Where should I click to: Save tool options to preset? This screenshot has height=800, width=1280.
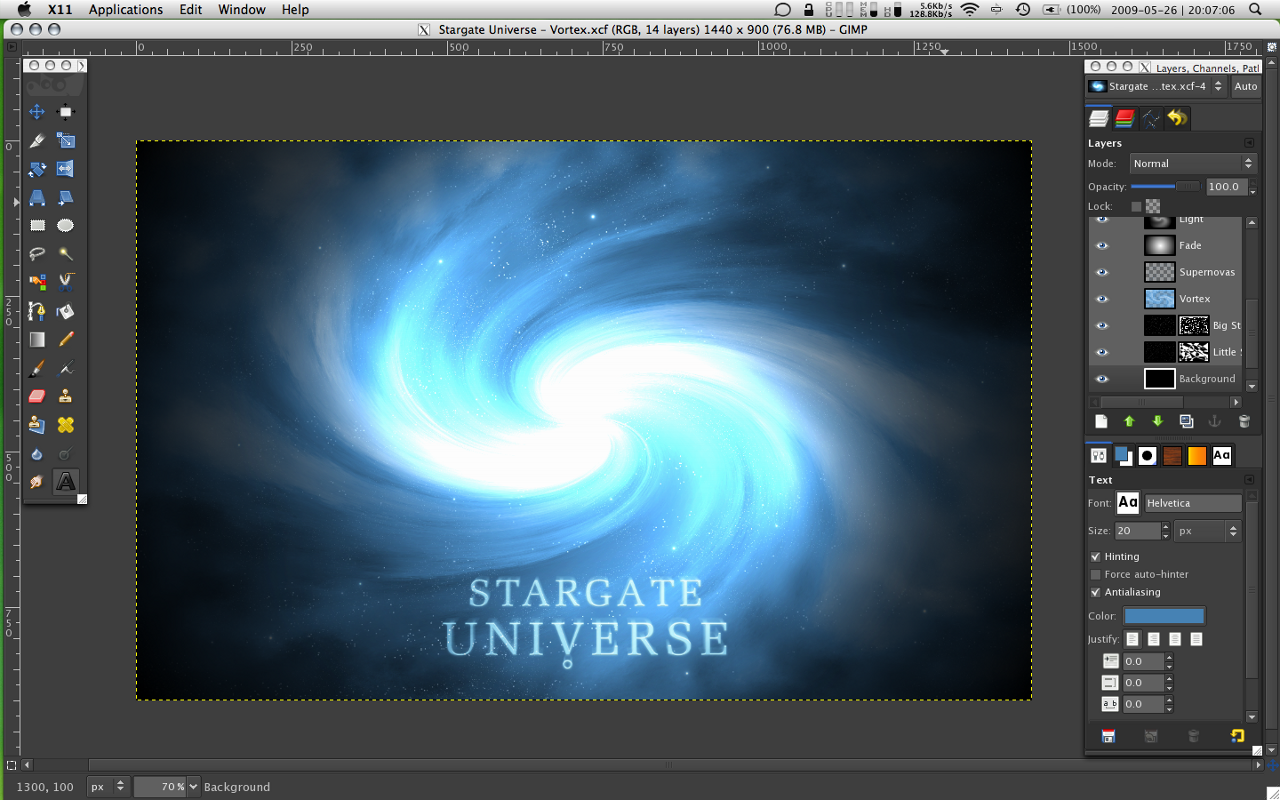pos(1108,736)
